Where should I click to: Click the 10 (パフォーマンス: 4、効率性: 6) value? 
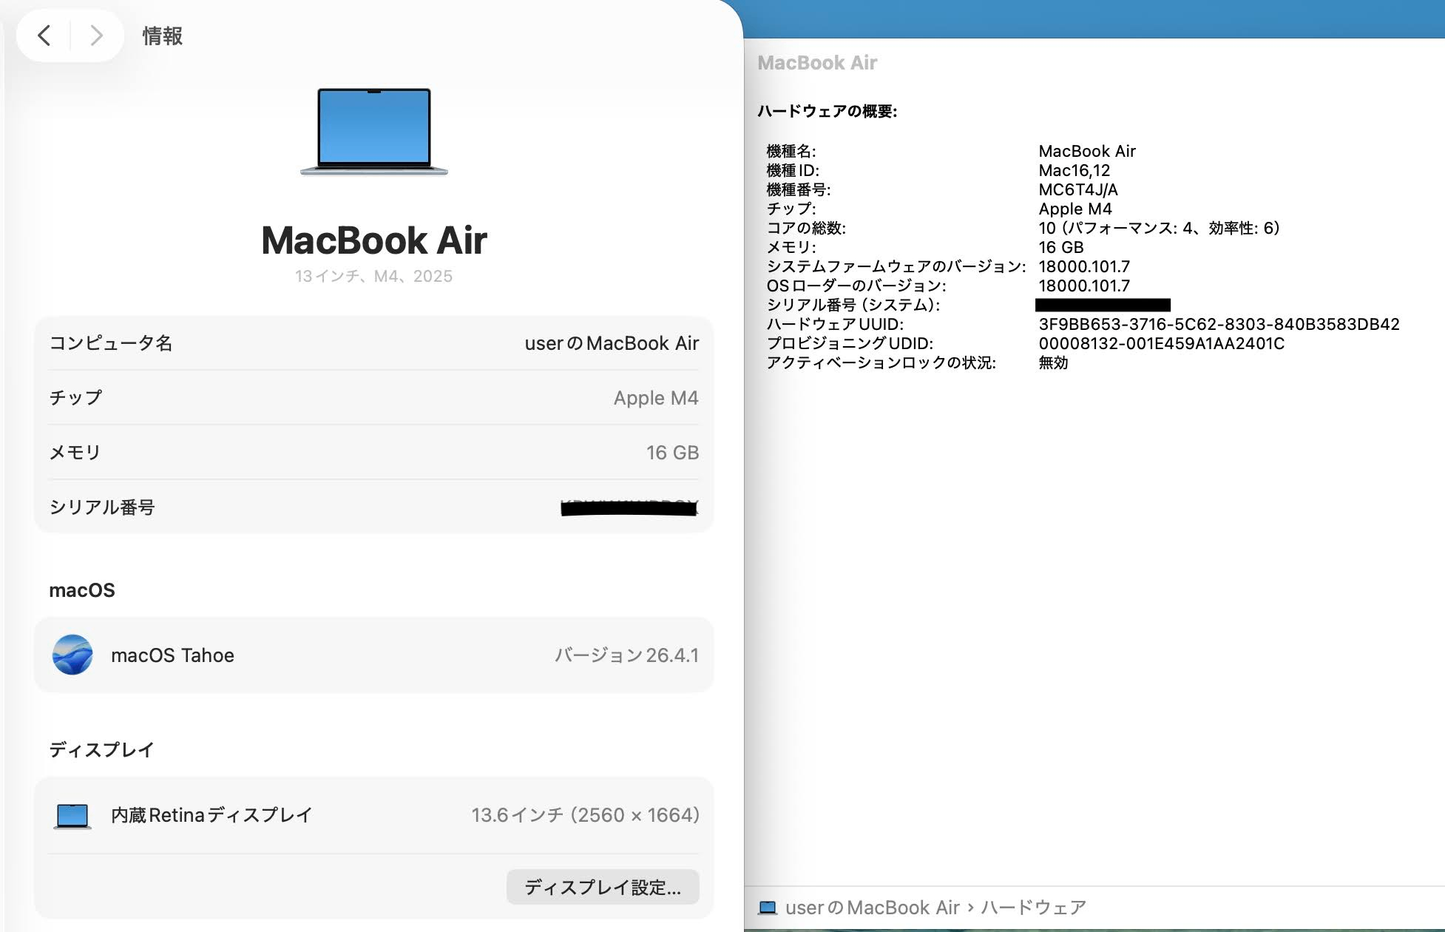(1159, 228)
